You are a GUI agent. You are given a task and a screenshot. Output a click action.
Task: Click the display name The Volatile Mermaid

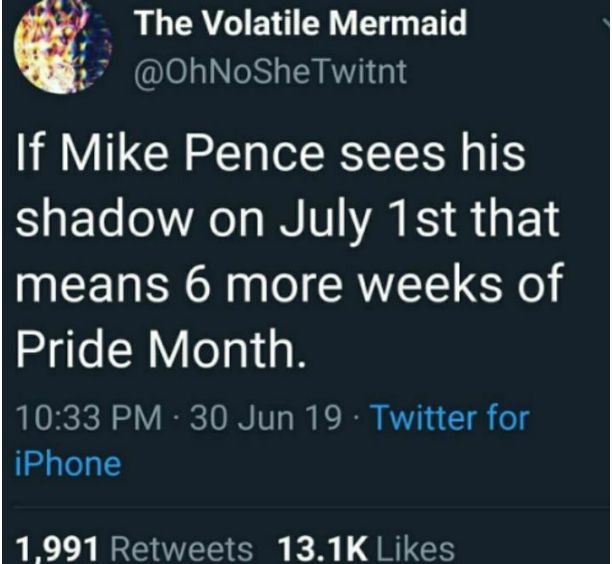pos(301,22)
